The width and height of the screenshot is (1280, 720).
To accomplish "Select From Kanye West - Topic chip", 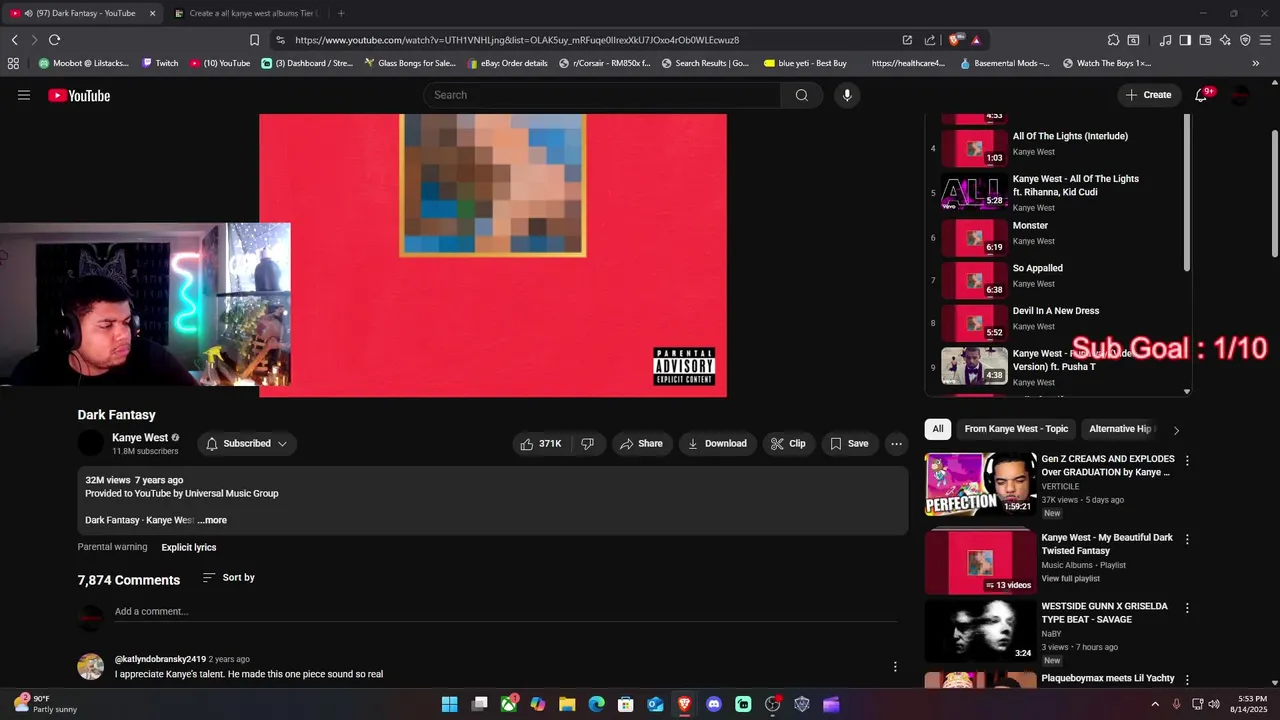I will 1016,429.
